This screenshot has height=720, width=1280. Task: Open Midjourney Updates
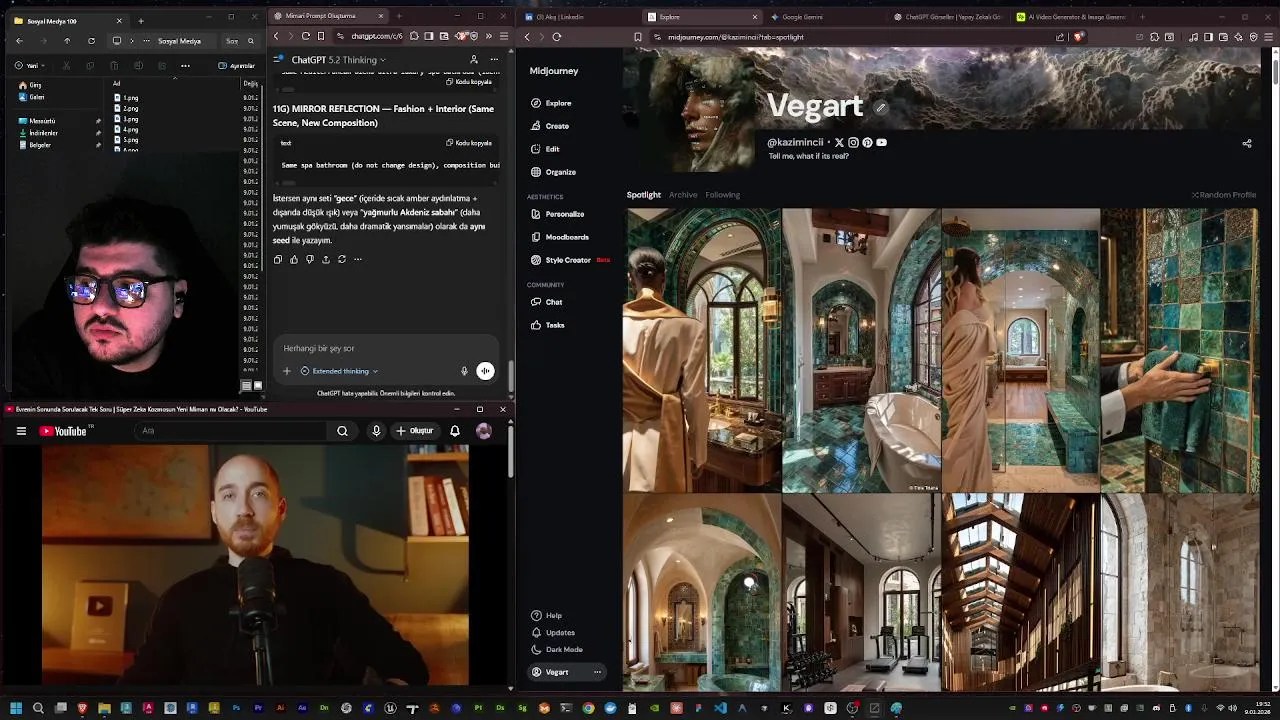(553, 632)
